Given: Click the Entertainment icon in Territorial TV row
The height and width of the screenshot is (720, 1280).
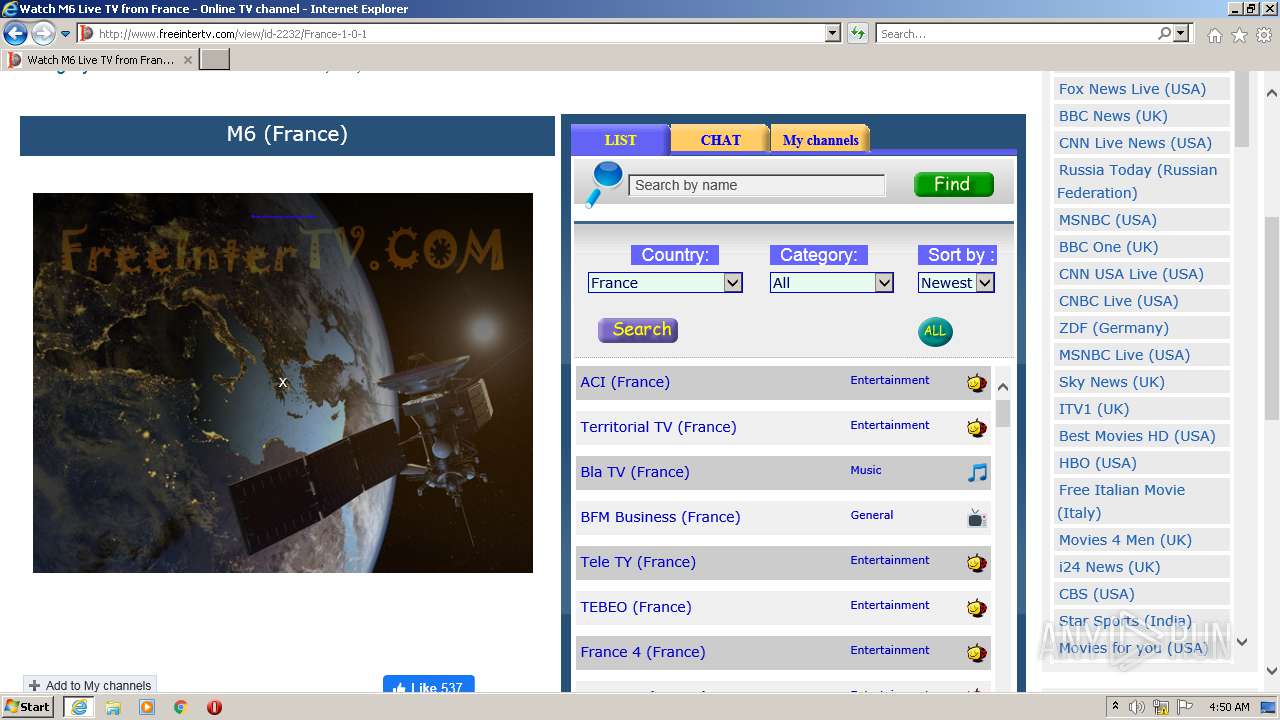Looking at the screenshot, I should [977, 427].
